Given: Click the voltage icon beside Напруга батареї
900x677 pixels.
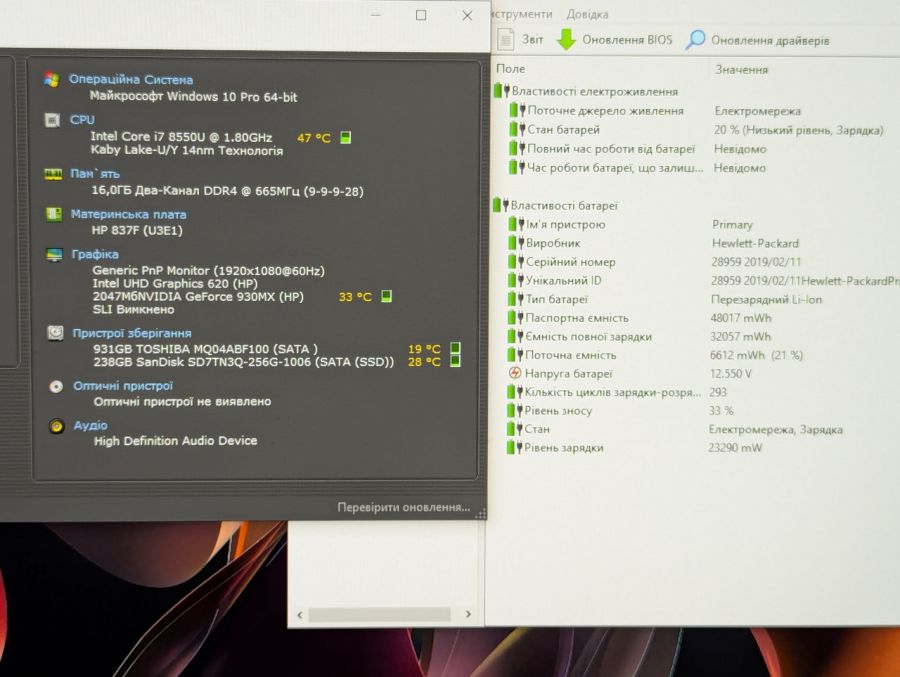Looking at the screenshot, I should (515, 373).
